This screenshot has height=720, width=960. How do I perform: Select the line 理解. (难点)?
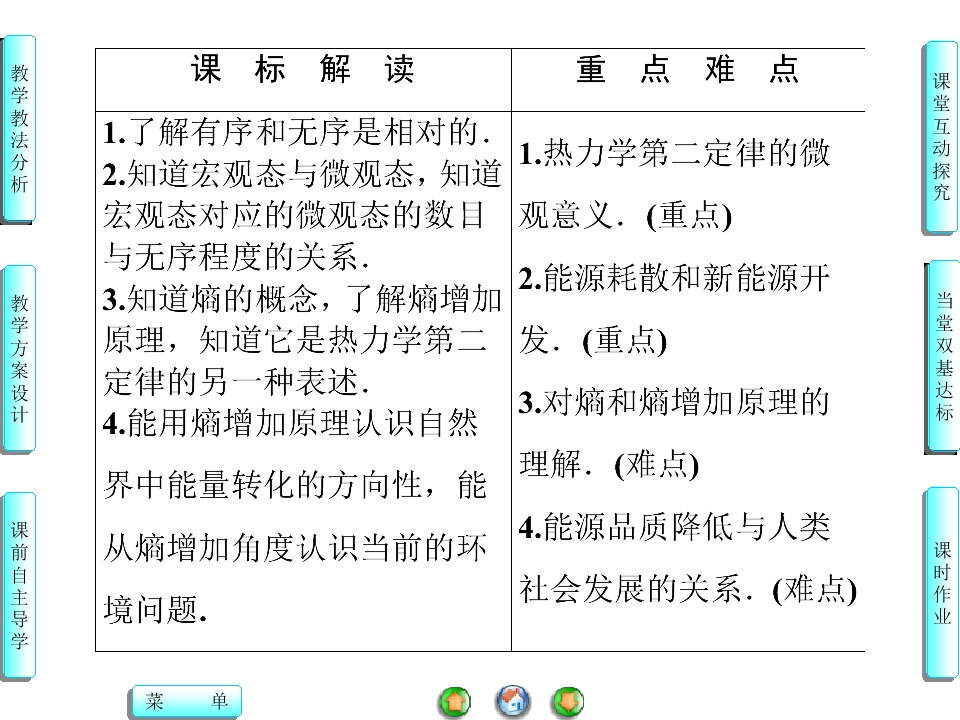[609, 465]
